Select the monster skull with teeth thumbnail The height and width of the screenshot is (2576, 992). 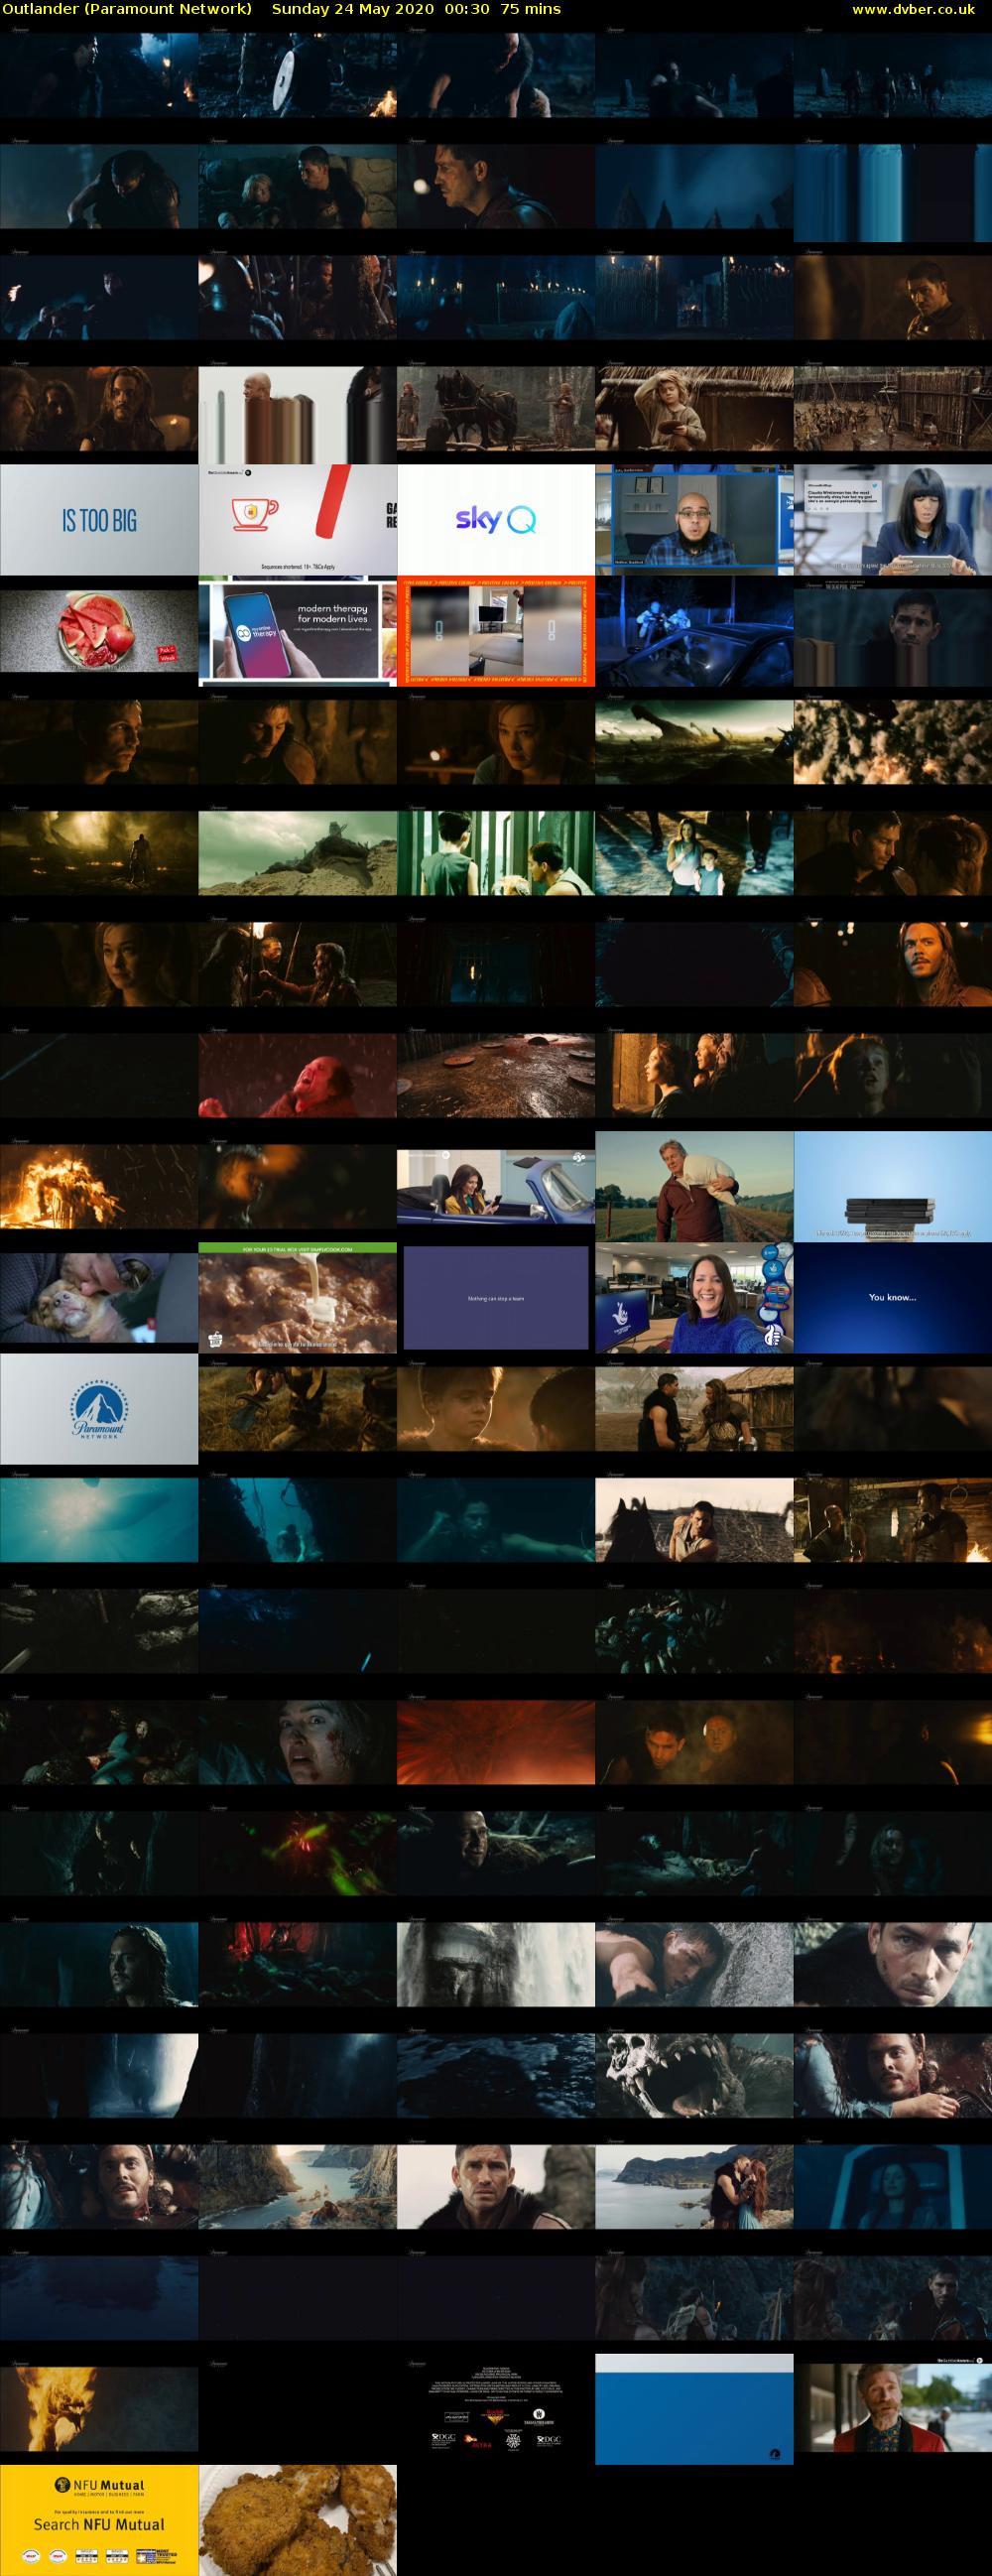694,2076
